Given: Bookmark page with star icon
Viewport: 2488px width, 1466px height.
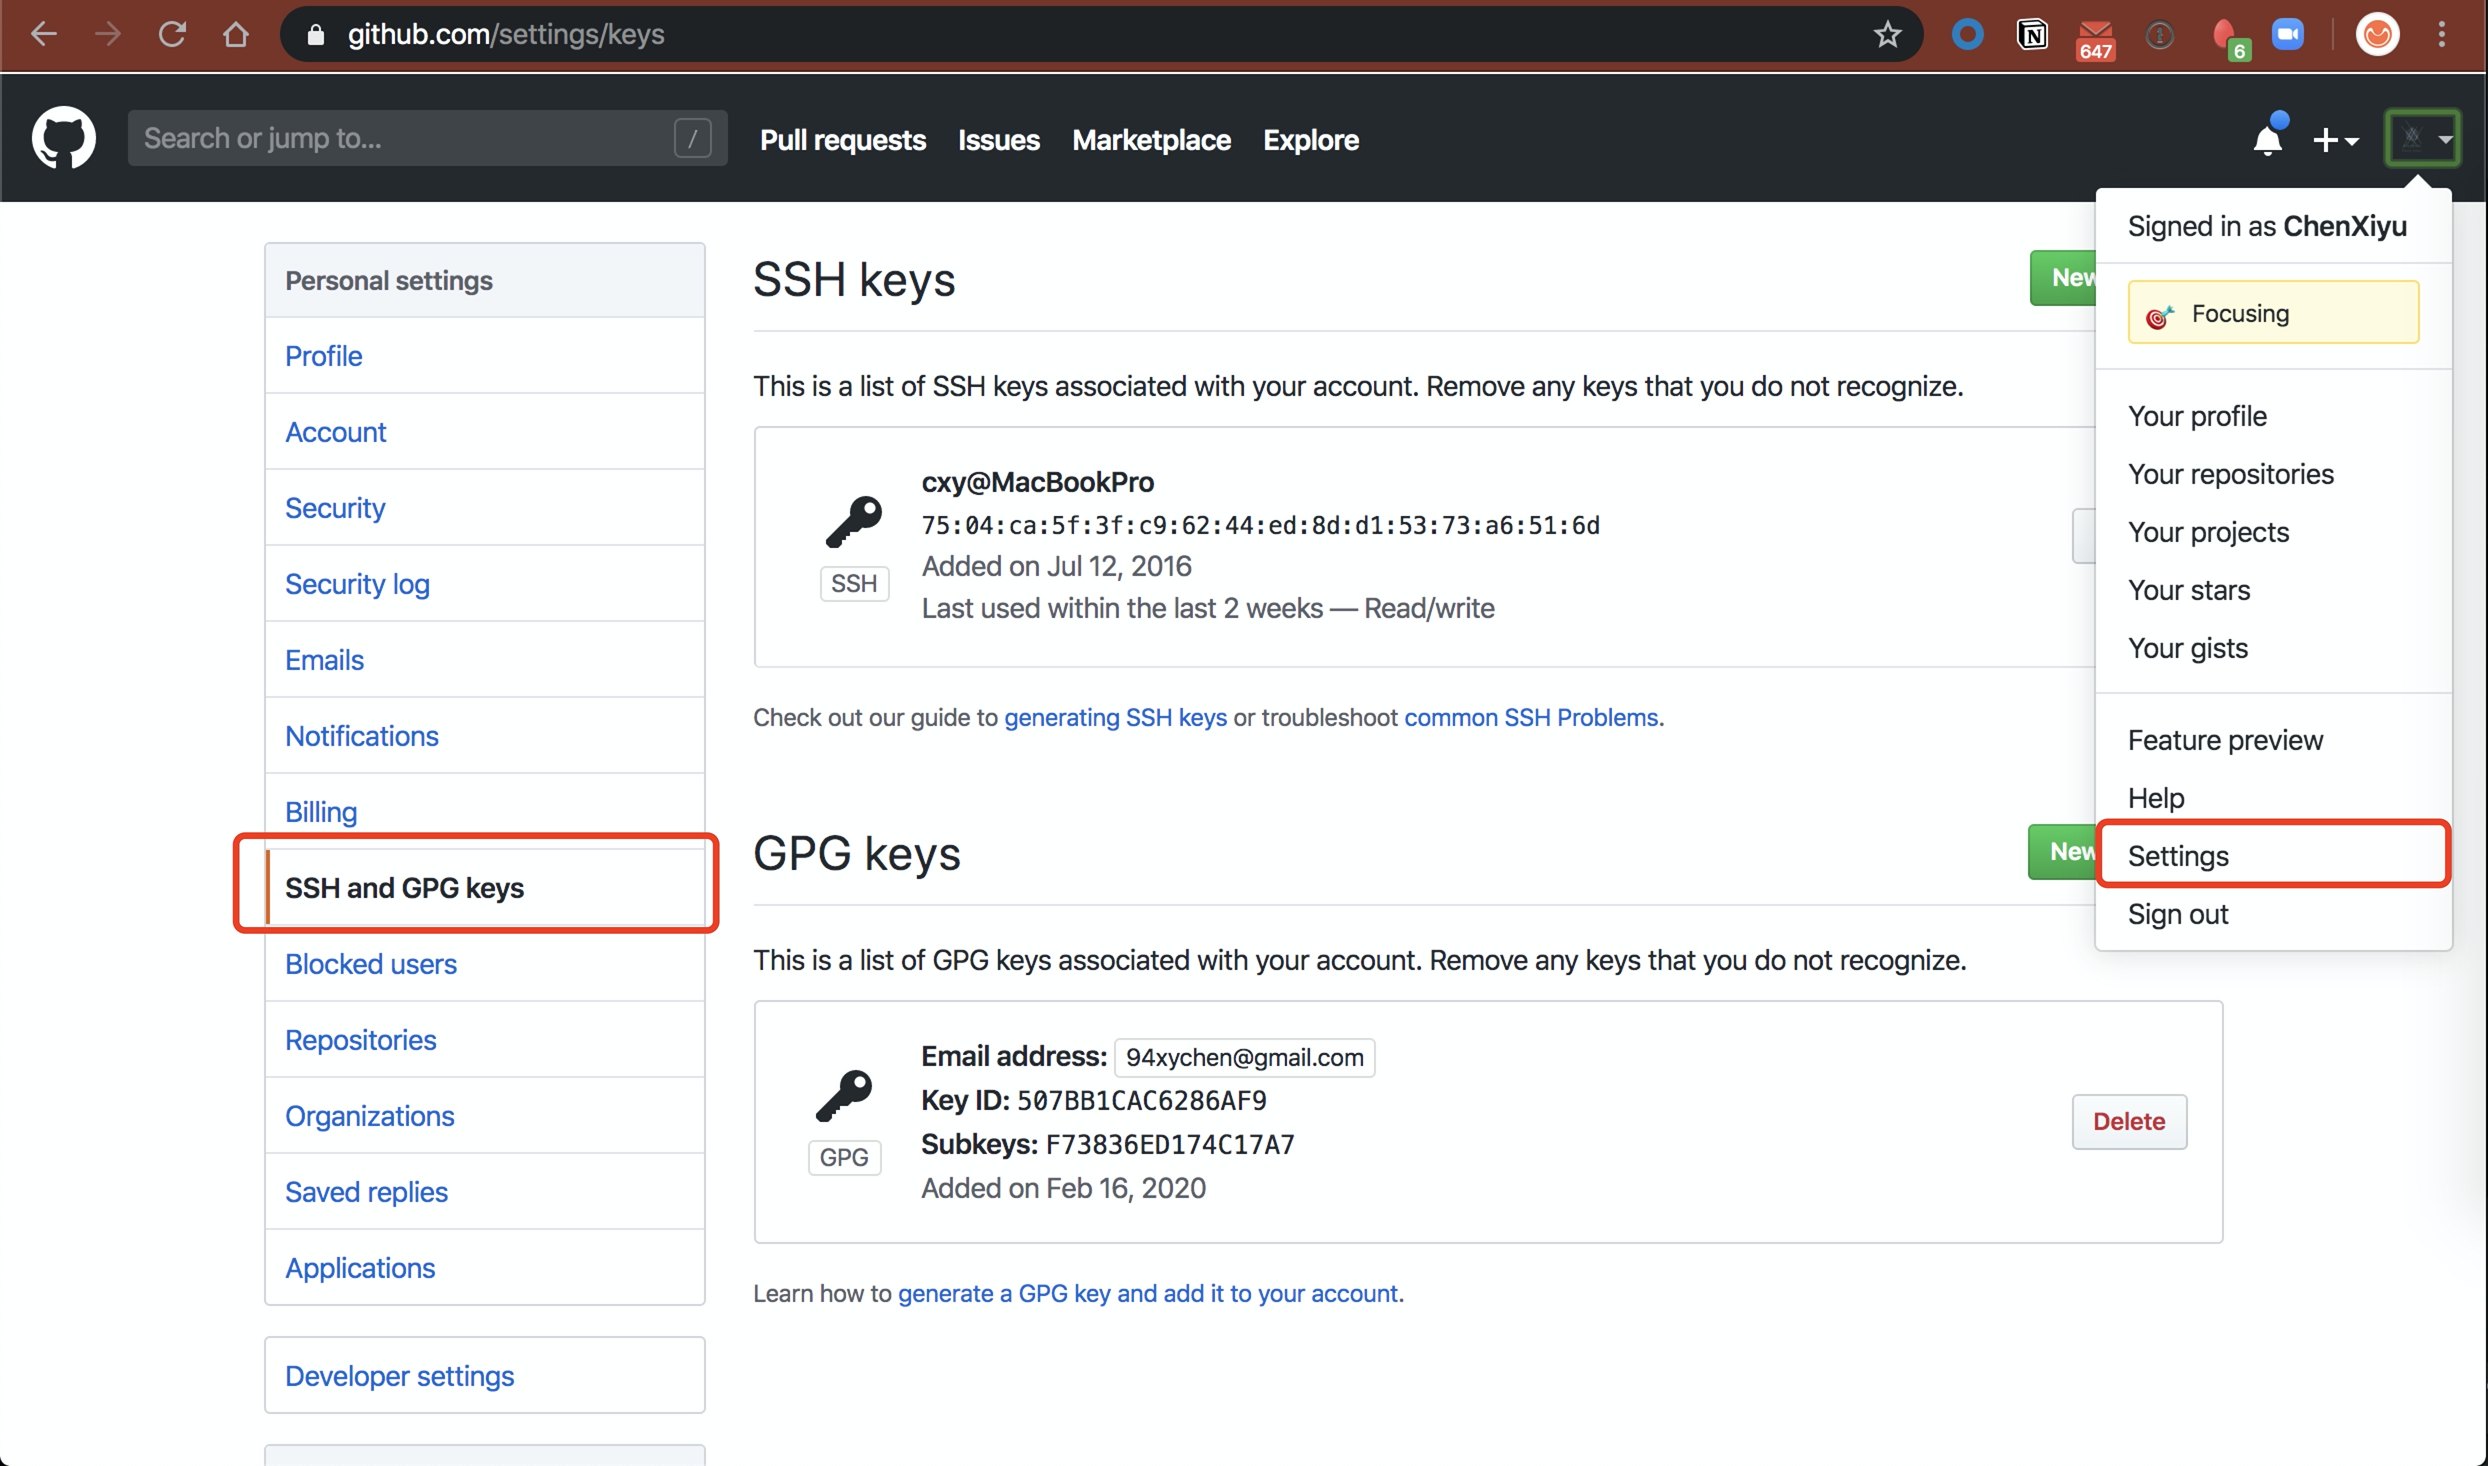Looking at the screenshot, I should point(1887,34).
